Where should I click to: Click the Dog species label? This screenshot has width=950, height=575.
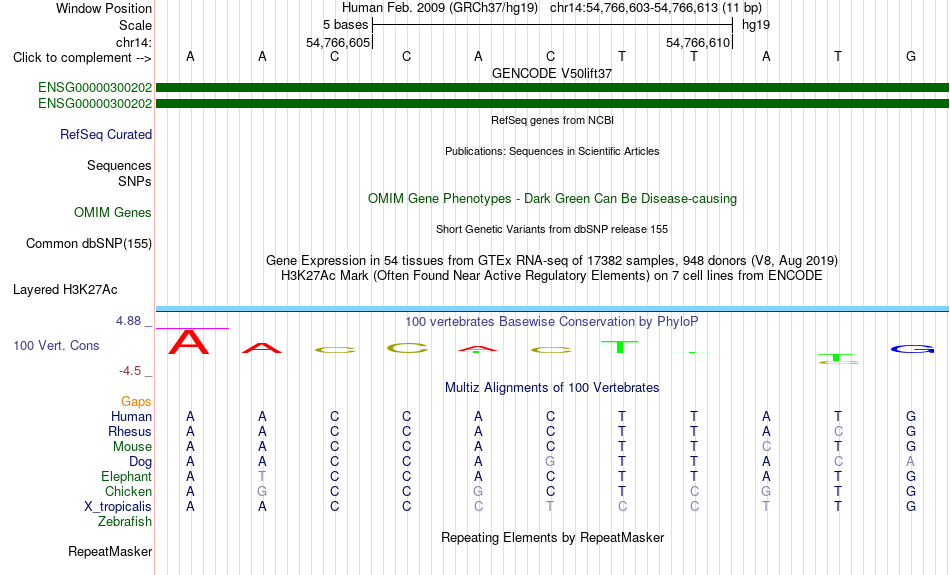pyautogui.click(x=140, y=462)
